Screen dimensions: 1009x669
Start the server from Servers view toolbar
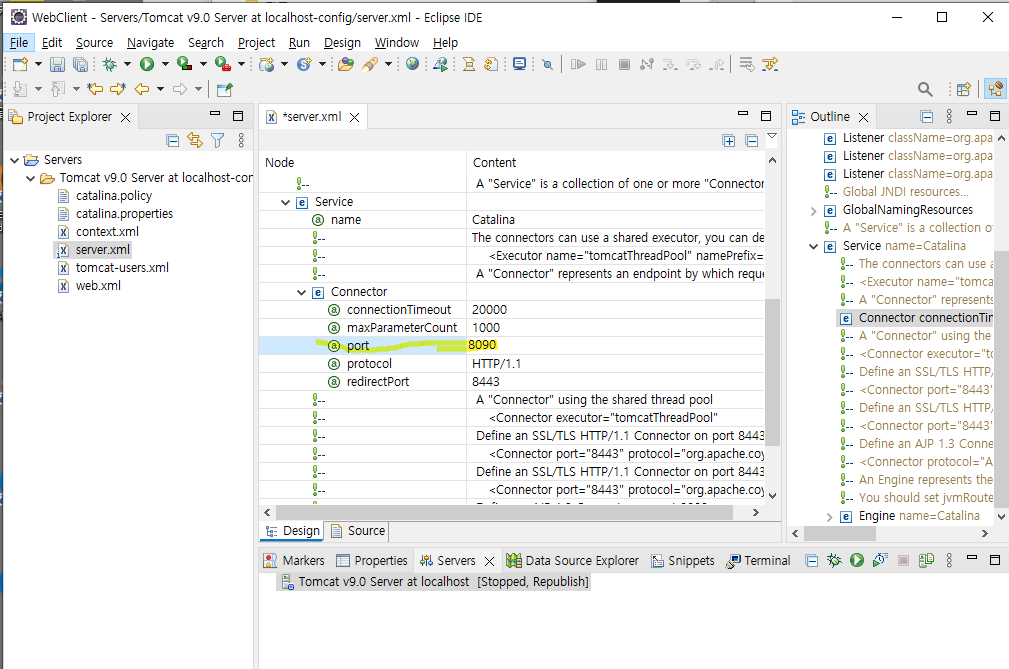856,560
